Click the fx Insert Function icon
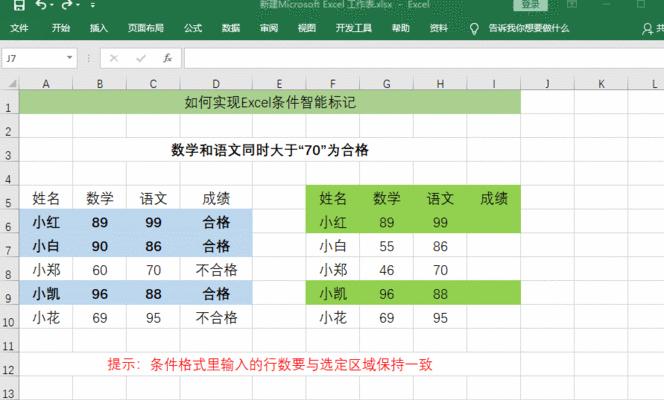664x400 pixels. click(x=167, y=58)
